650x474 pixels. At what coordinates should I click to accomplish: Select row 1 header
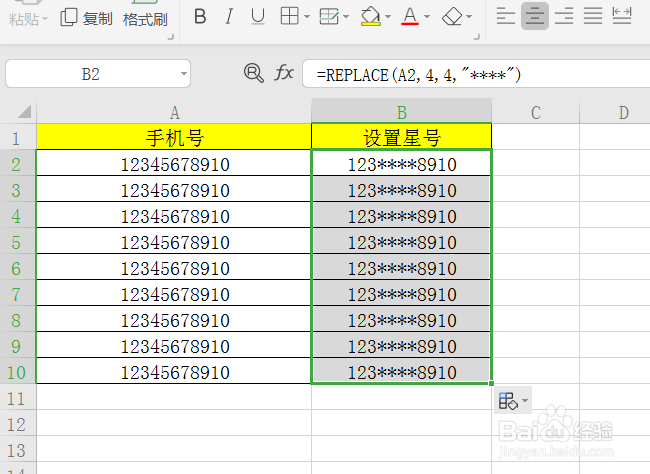(18, 138)
